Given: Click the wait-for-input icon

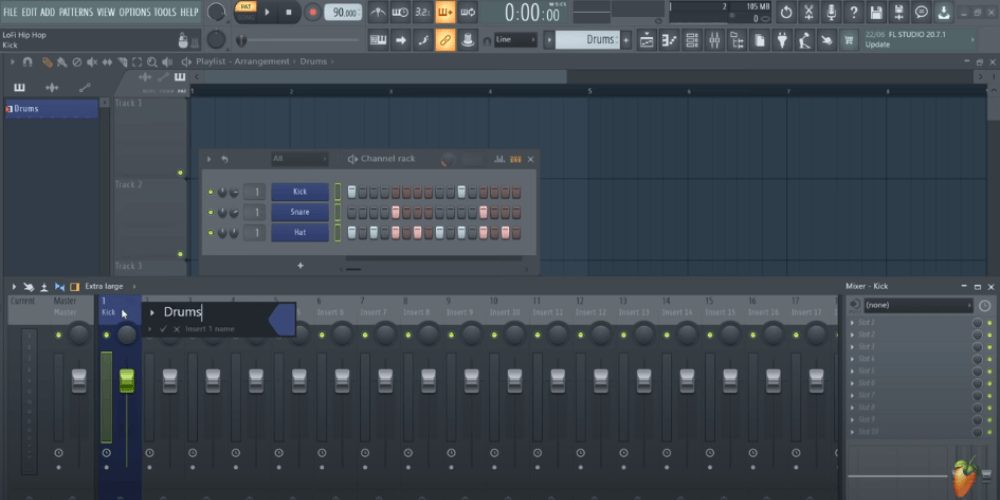Looking at the screenshot, I should tap(401, 11).
